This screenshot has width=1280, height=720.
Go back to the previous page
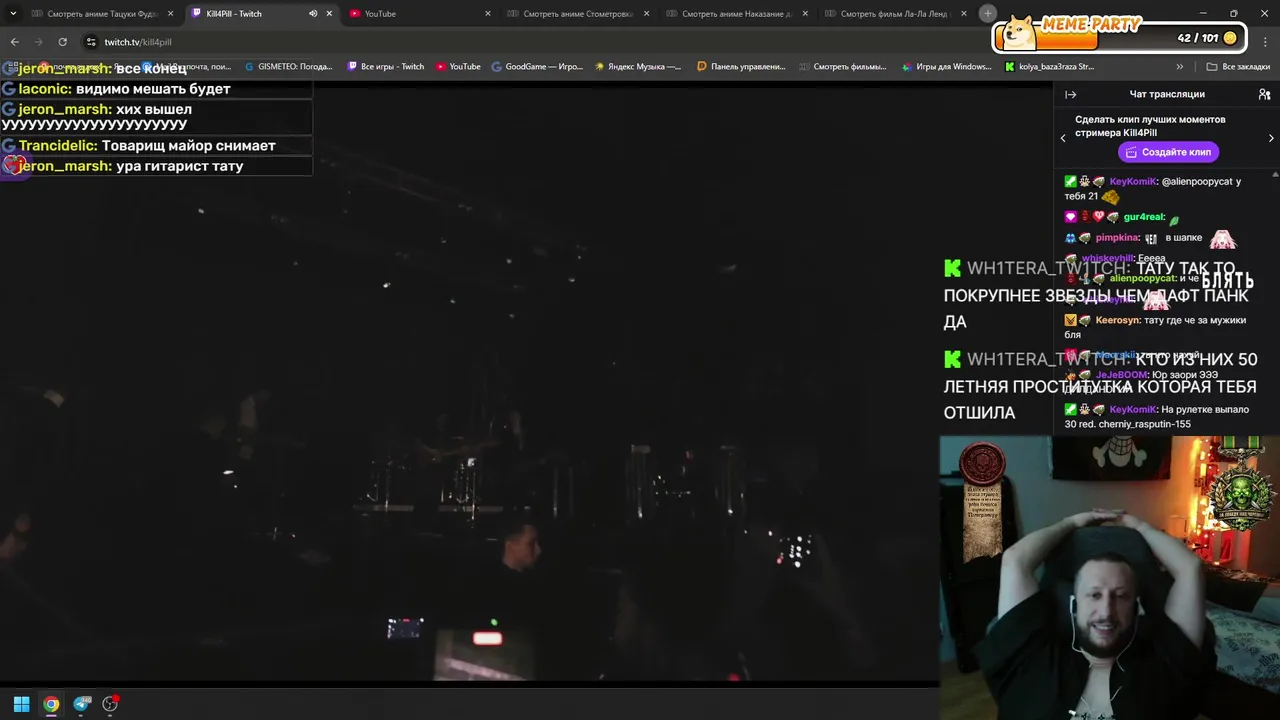click(14, 42)
